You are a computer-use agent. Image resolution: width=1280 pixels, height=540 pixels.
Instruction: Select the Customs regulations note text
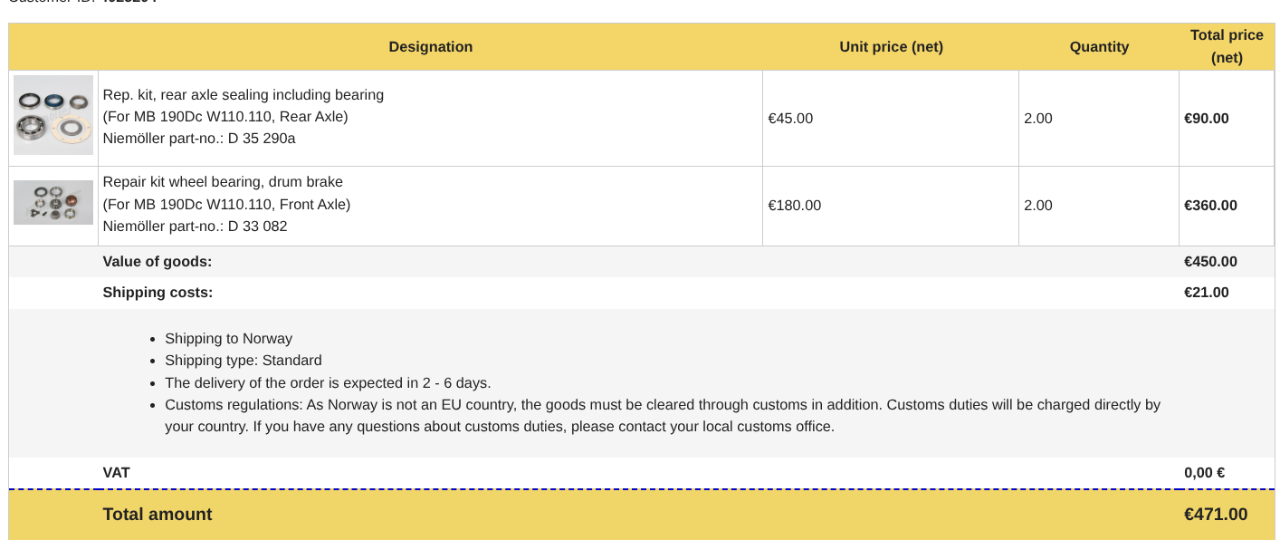[x=662, y=416]
